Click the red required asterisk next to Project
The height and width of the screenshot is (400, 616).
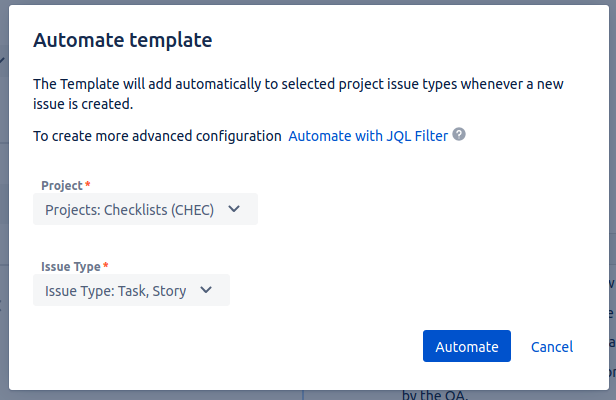[87, 186]
